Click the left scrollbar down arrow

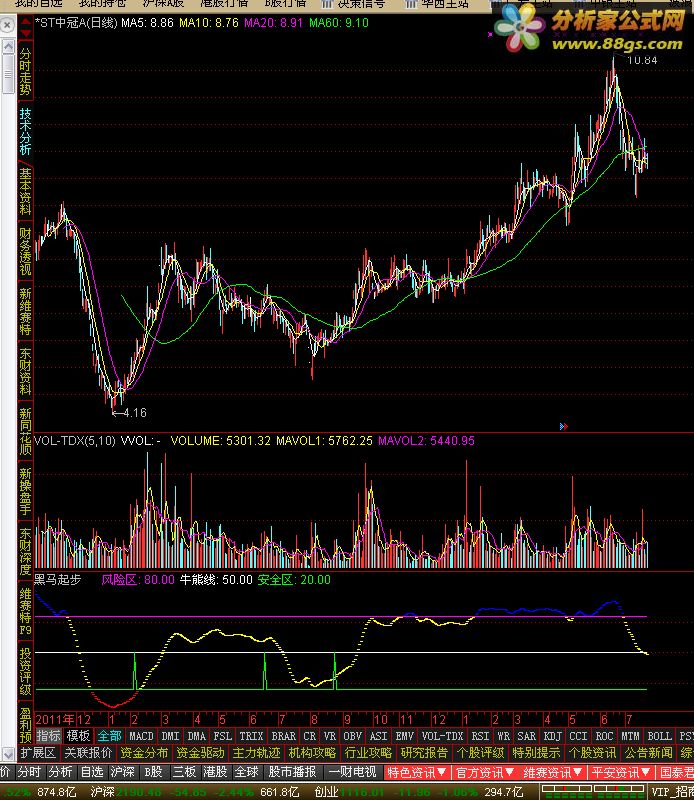(x=8, y=753)
